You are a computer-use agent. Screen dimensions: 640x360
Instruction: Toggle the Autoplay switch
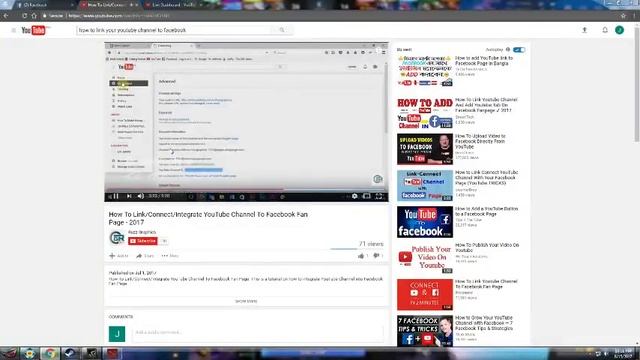tap(519, 49)
